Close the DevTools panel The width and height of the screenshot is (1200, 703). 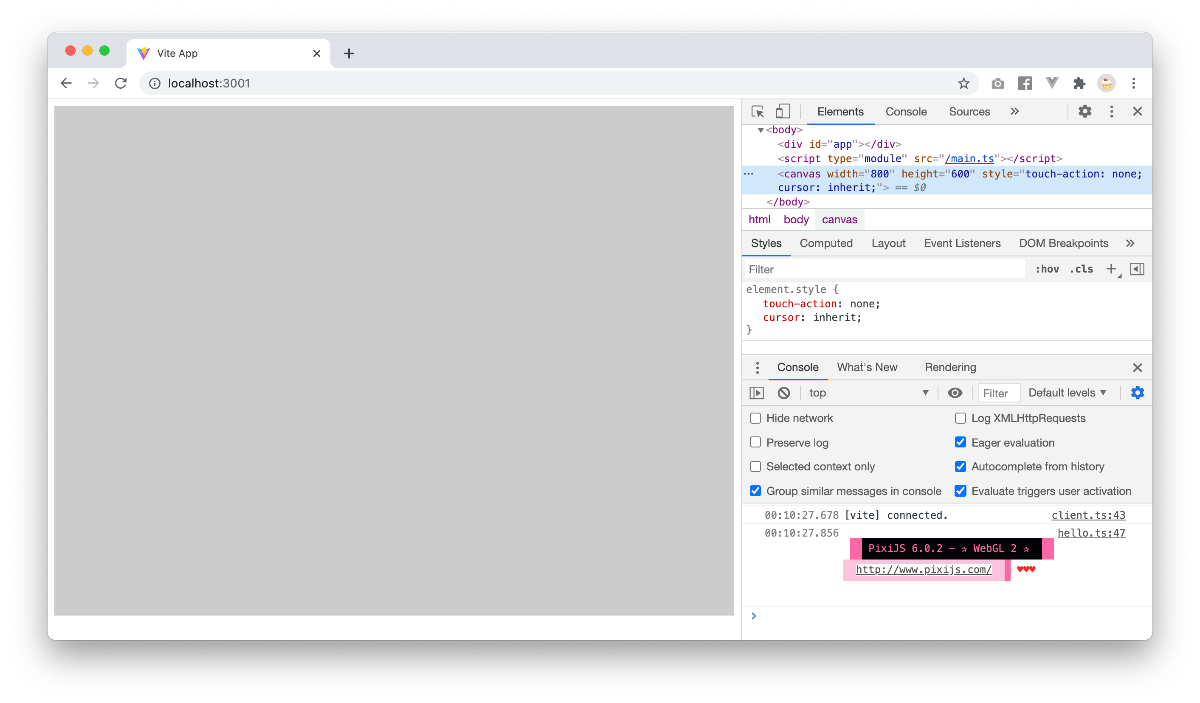(x=1137, y=111)
